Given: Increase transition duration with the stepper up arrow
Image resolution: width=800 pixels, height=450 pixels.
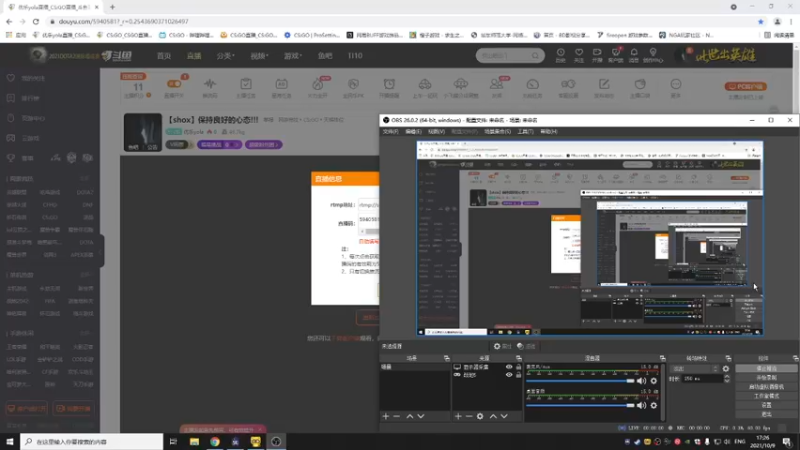Looking at the screenshot, I should pos(727,377).
